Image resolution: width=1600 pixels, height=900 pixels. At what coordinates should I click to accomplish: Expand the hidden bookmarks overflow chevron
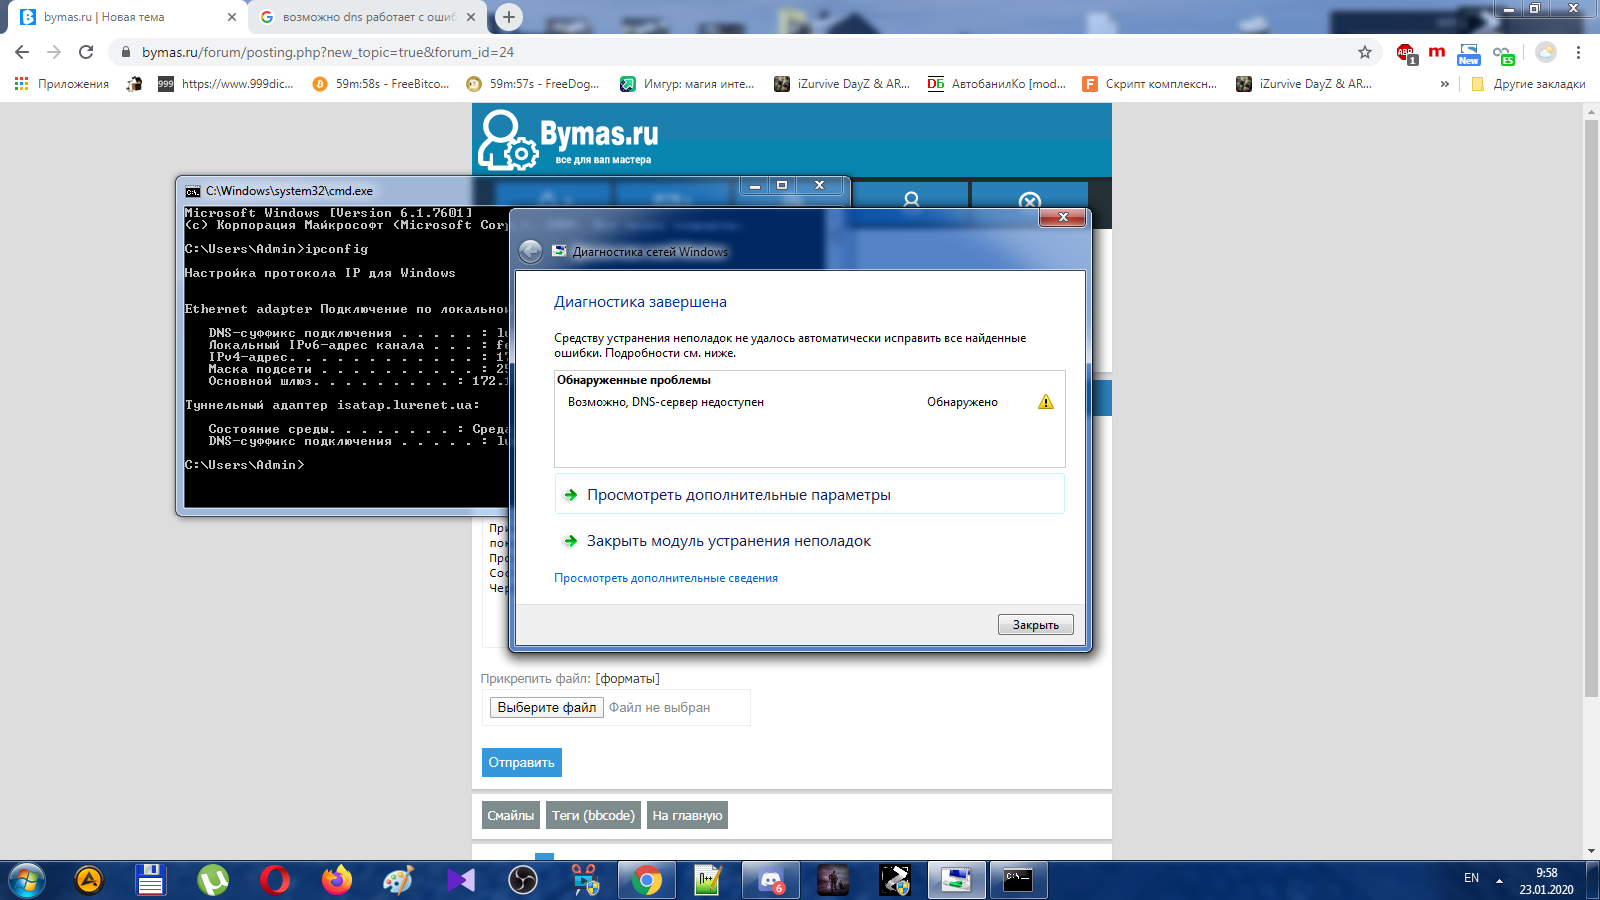tap(1444, 84)
